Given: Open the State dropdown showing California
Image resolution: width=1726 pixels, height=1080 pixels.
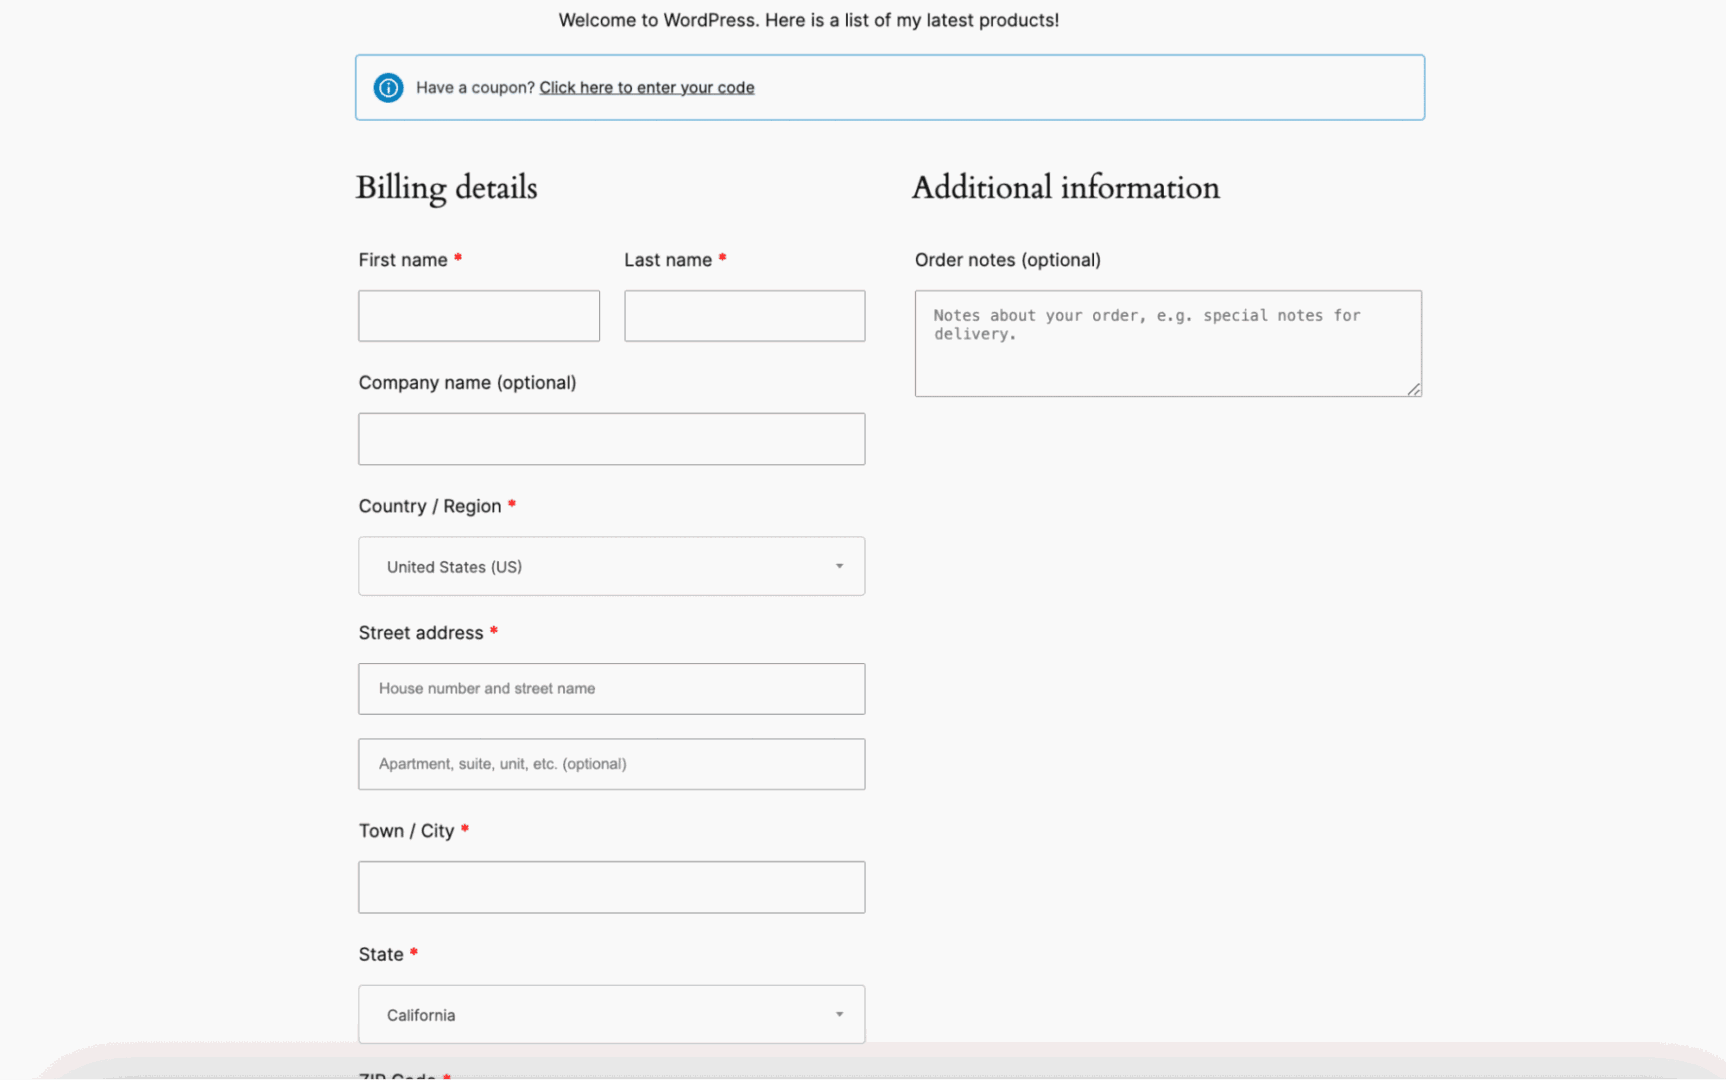Looking at the screenshot, I should point(612,1014).
